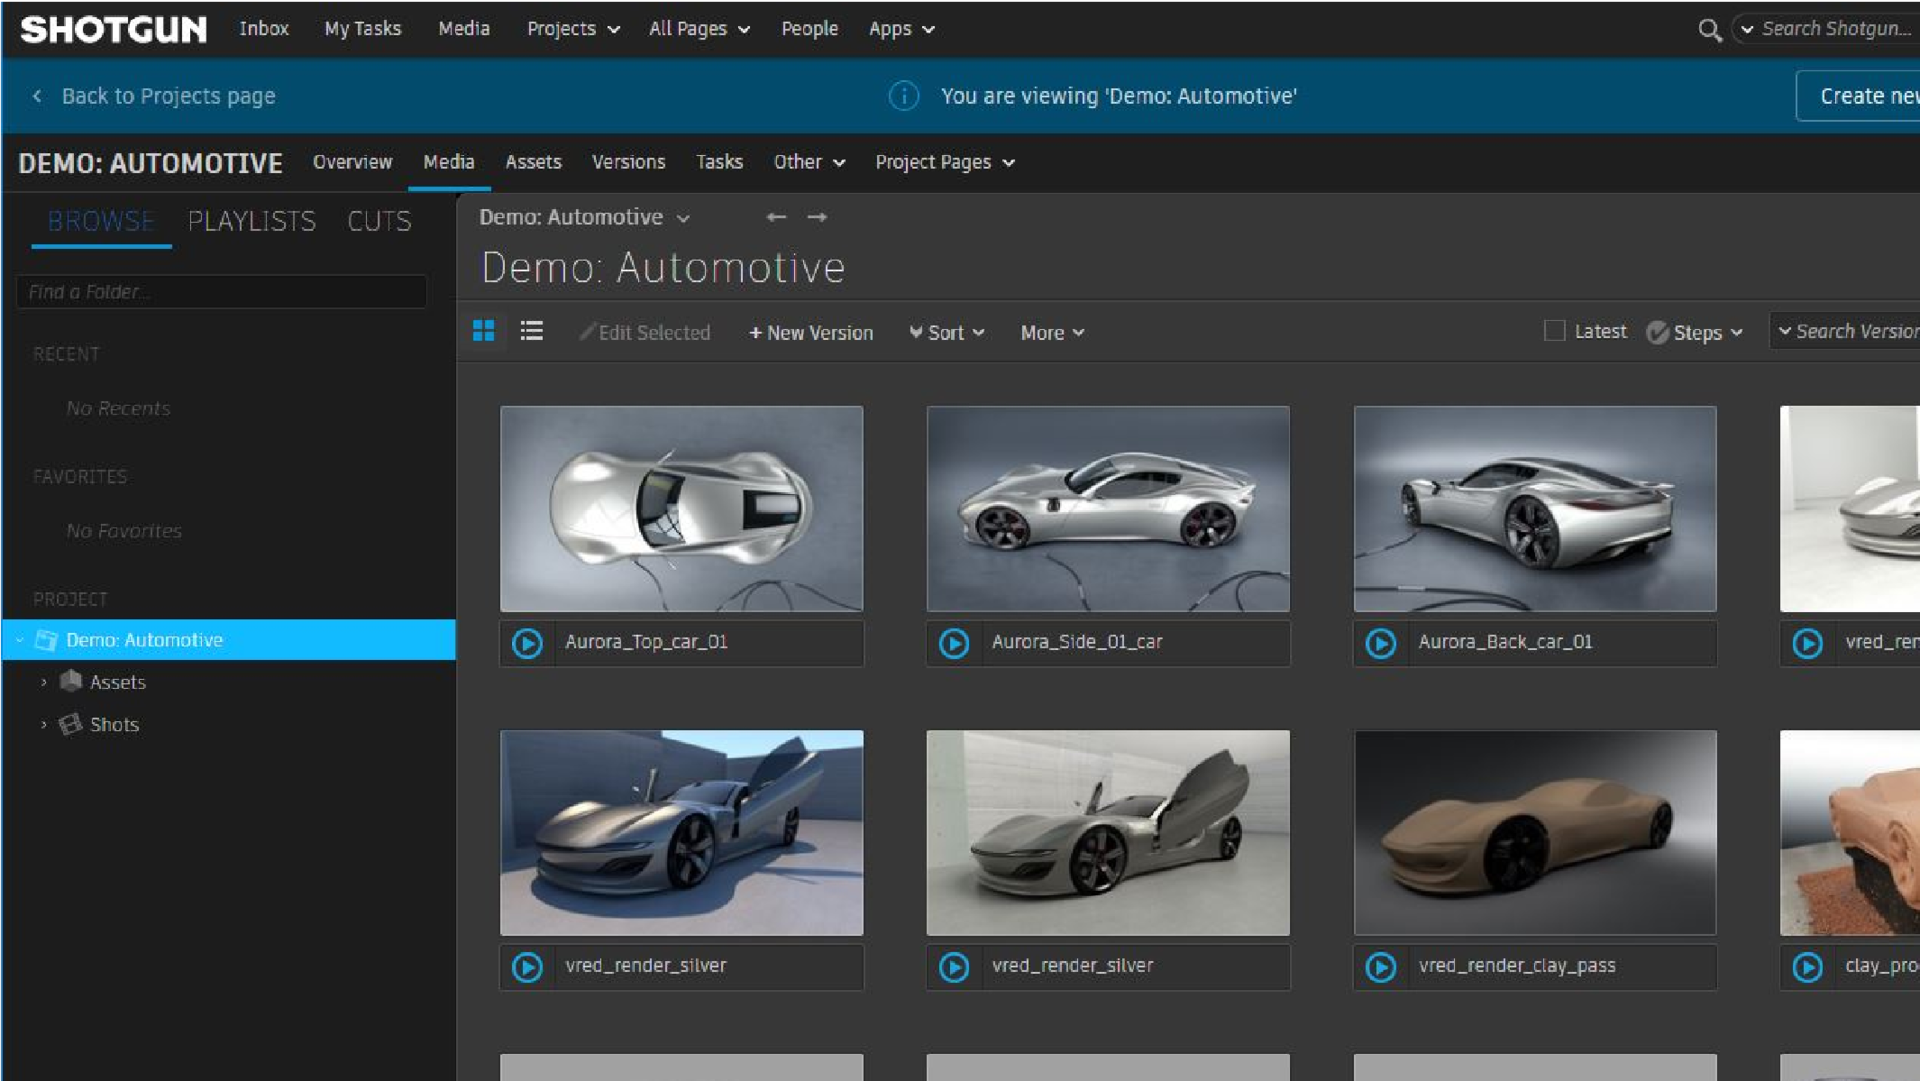Screen dimensions: 1920x1081
Task: Open the Demo: Automotive breadcrumb dropdown
Action: pyautogui.click(x=584, y=217)
